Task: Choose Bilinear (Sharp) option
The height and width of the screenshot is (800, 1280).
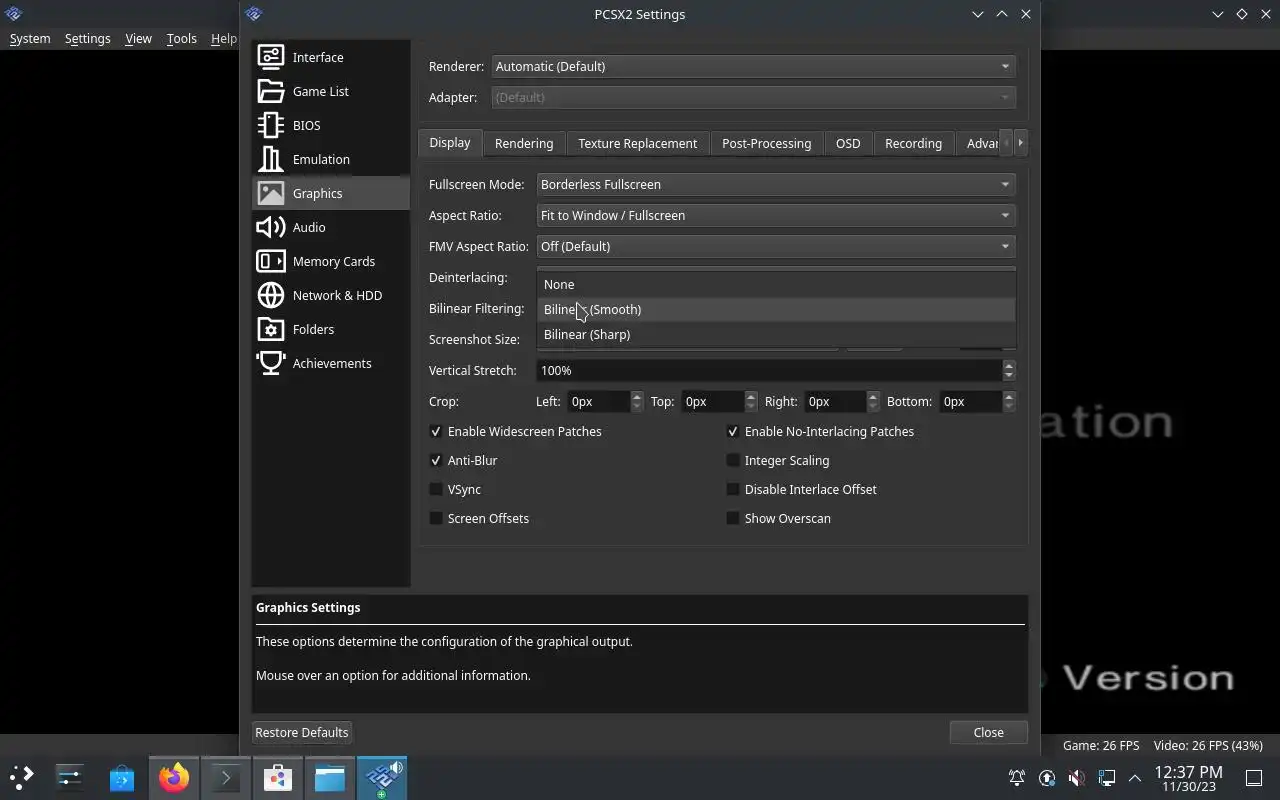Action: (776, 334)
